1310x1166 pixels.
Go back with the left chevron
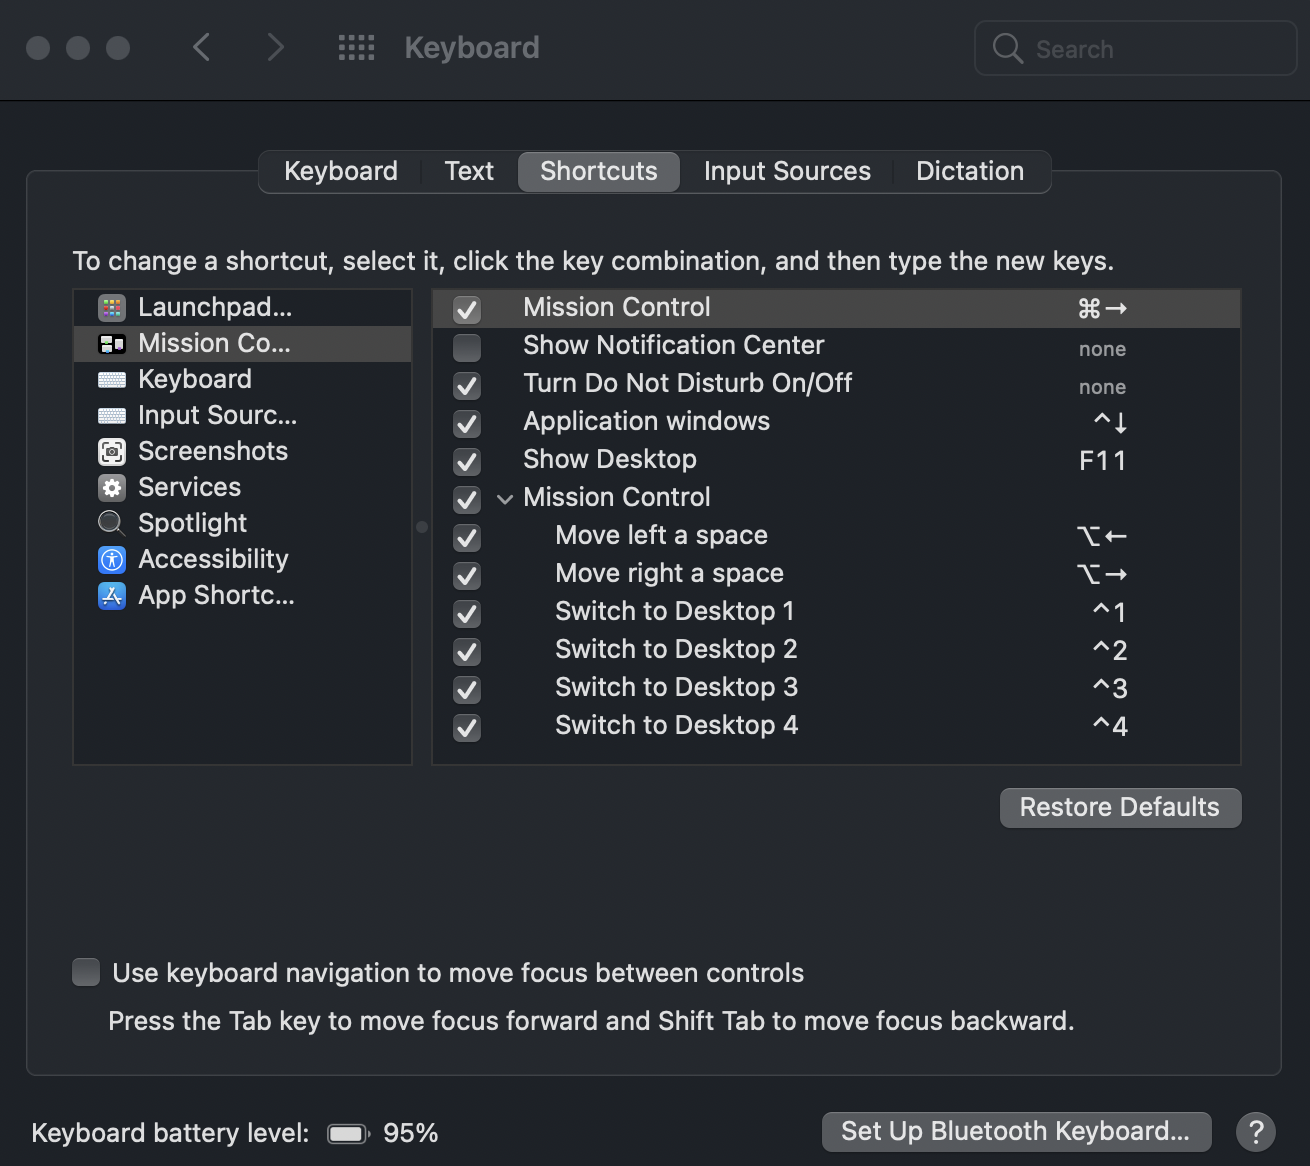tap(202, 47)
